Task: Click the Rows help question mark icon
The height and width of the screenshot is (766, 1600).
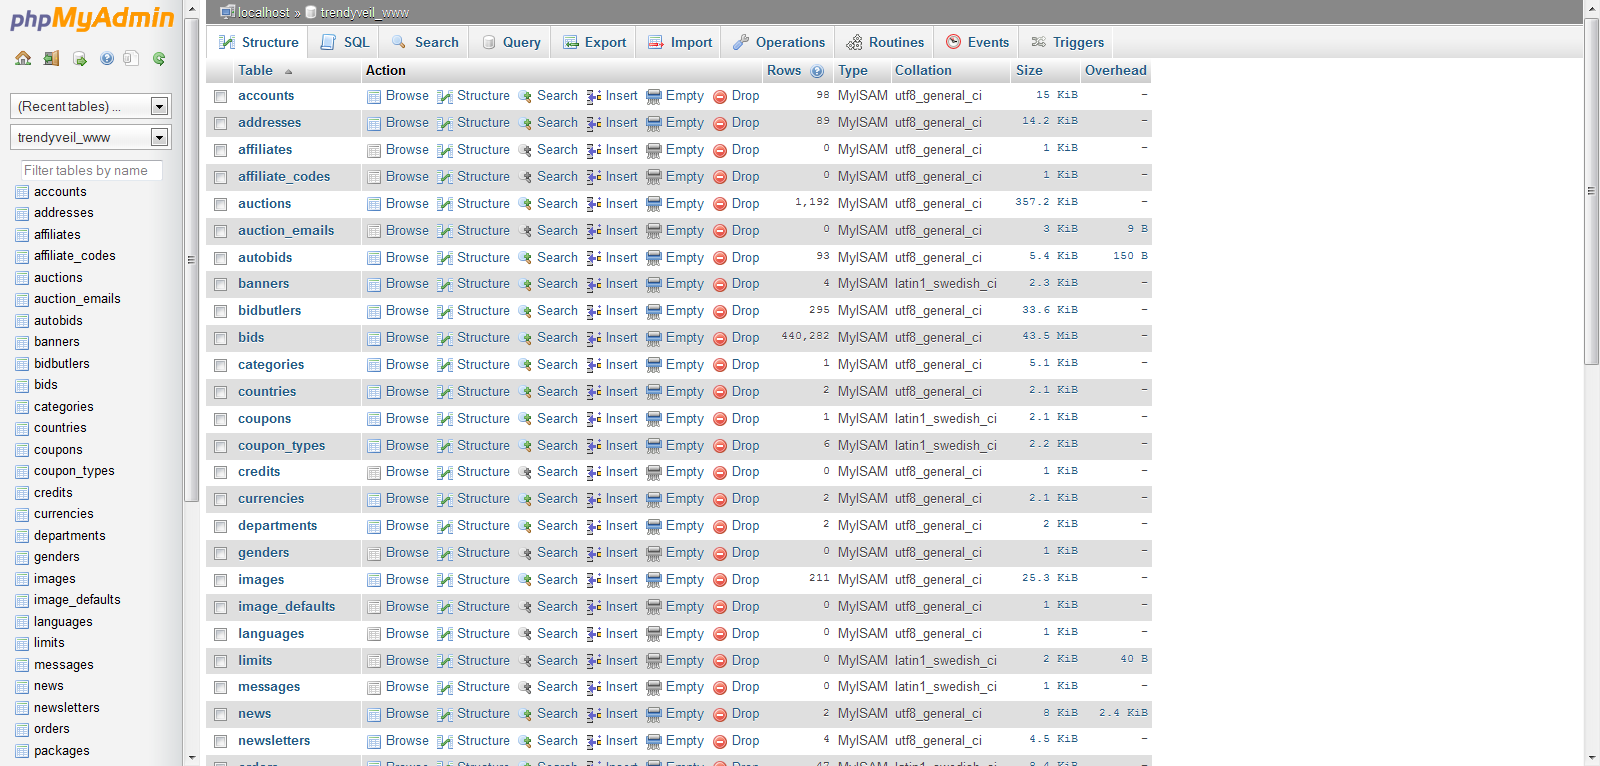Action: click(x=817, y=71)
